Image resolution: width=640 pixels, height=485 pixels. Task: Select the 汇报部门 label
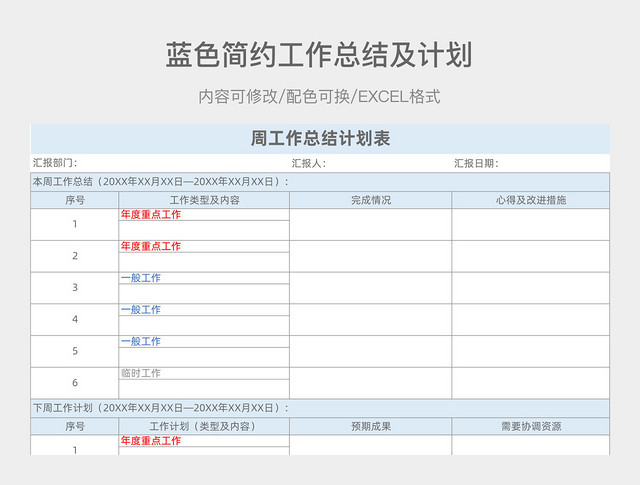tap(55, 163)
